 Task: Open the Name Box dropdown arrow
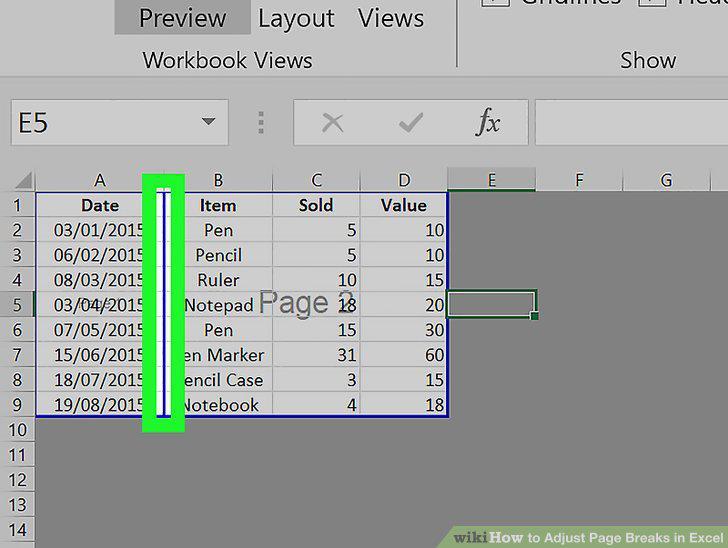click(208, 122)
